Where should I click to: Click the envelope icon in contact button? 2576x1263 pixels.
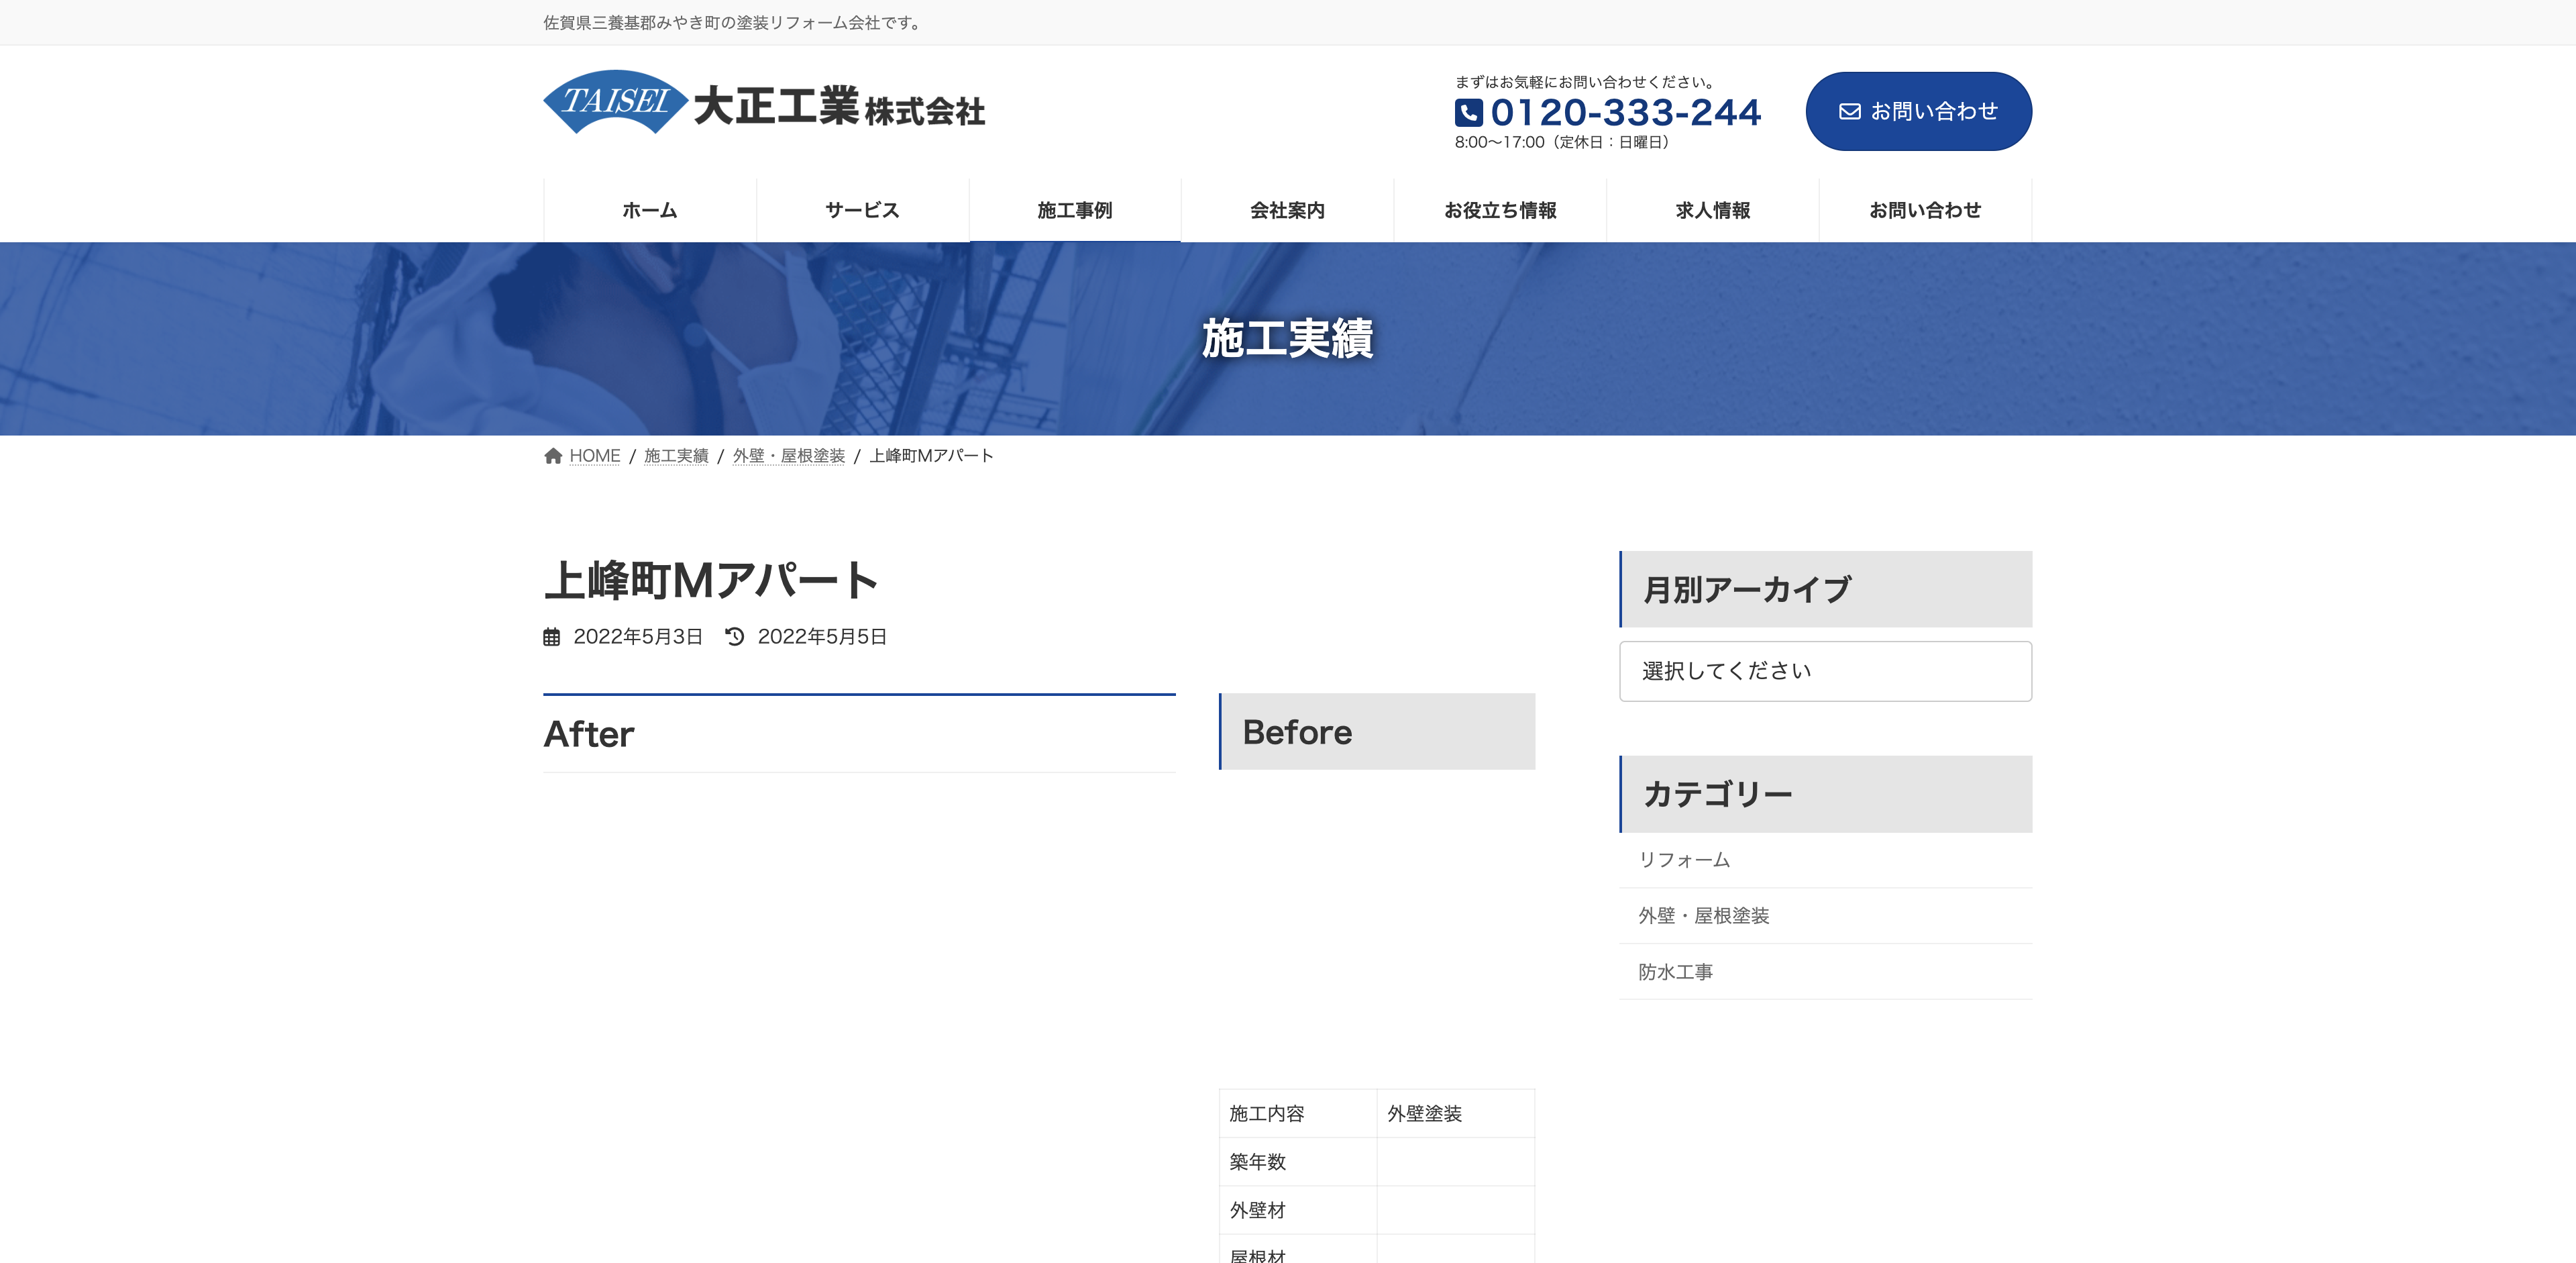[x=1850, y=112]
